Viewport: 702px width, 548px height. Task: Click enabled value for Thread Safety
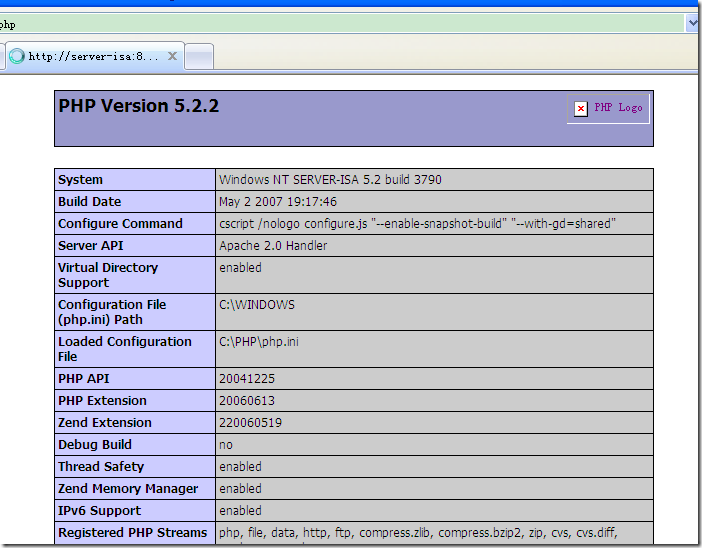point(240,467)
